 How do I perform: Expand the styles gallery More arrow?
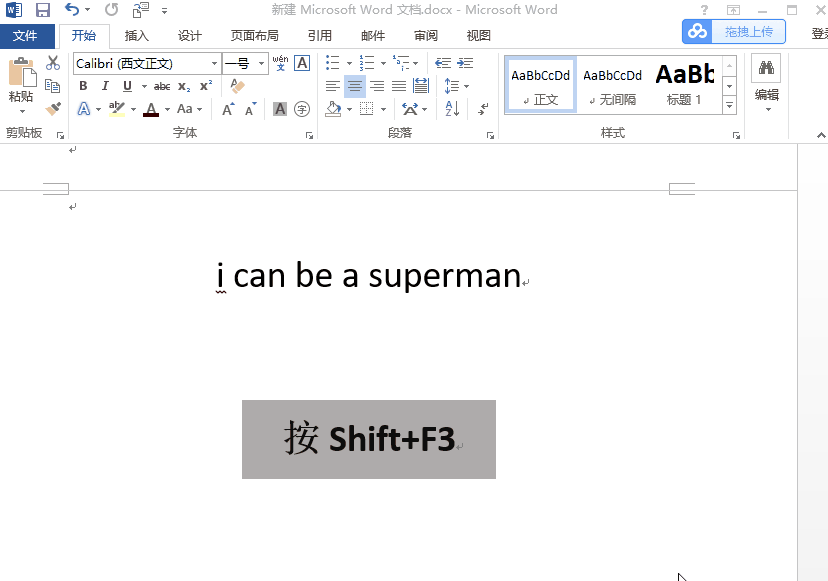(x=729, y=105)
